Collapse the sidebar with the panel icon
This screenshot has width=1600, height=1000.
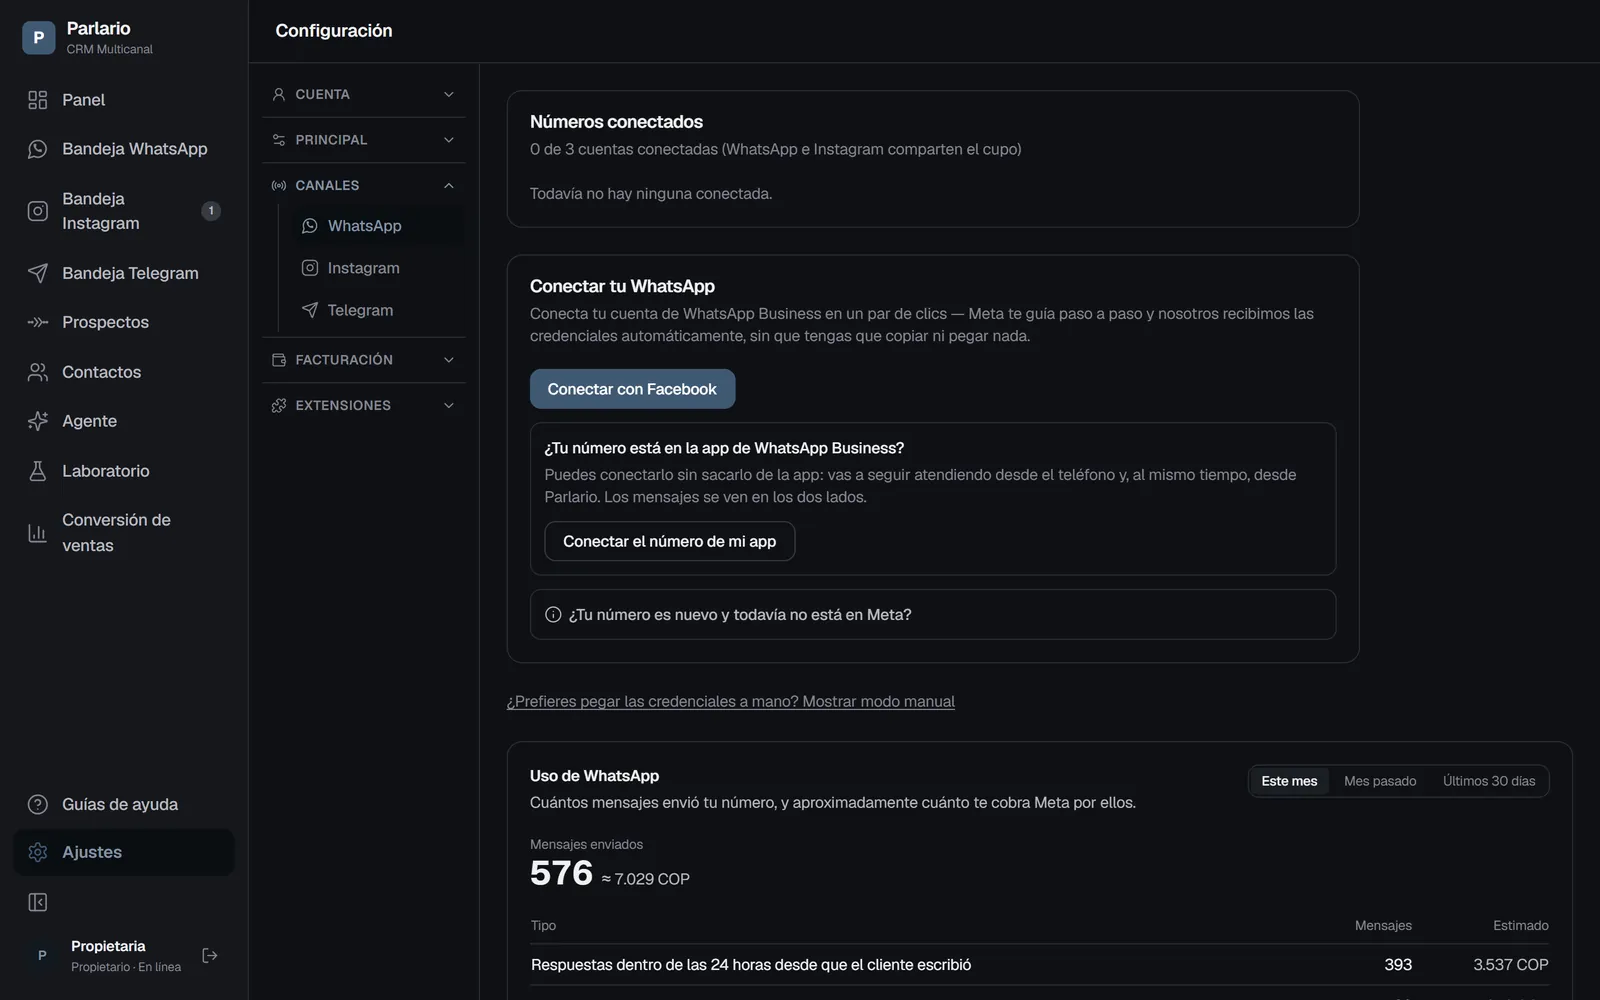[38, 903]
